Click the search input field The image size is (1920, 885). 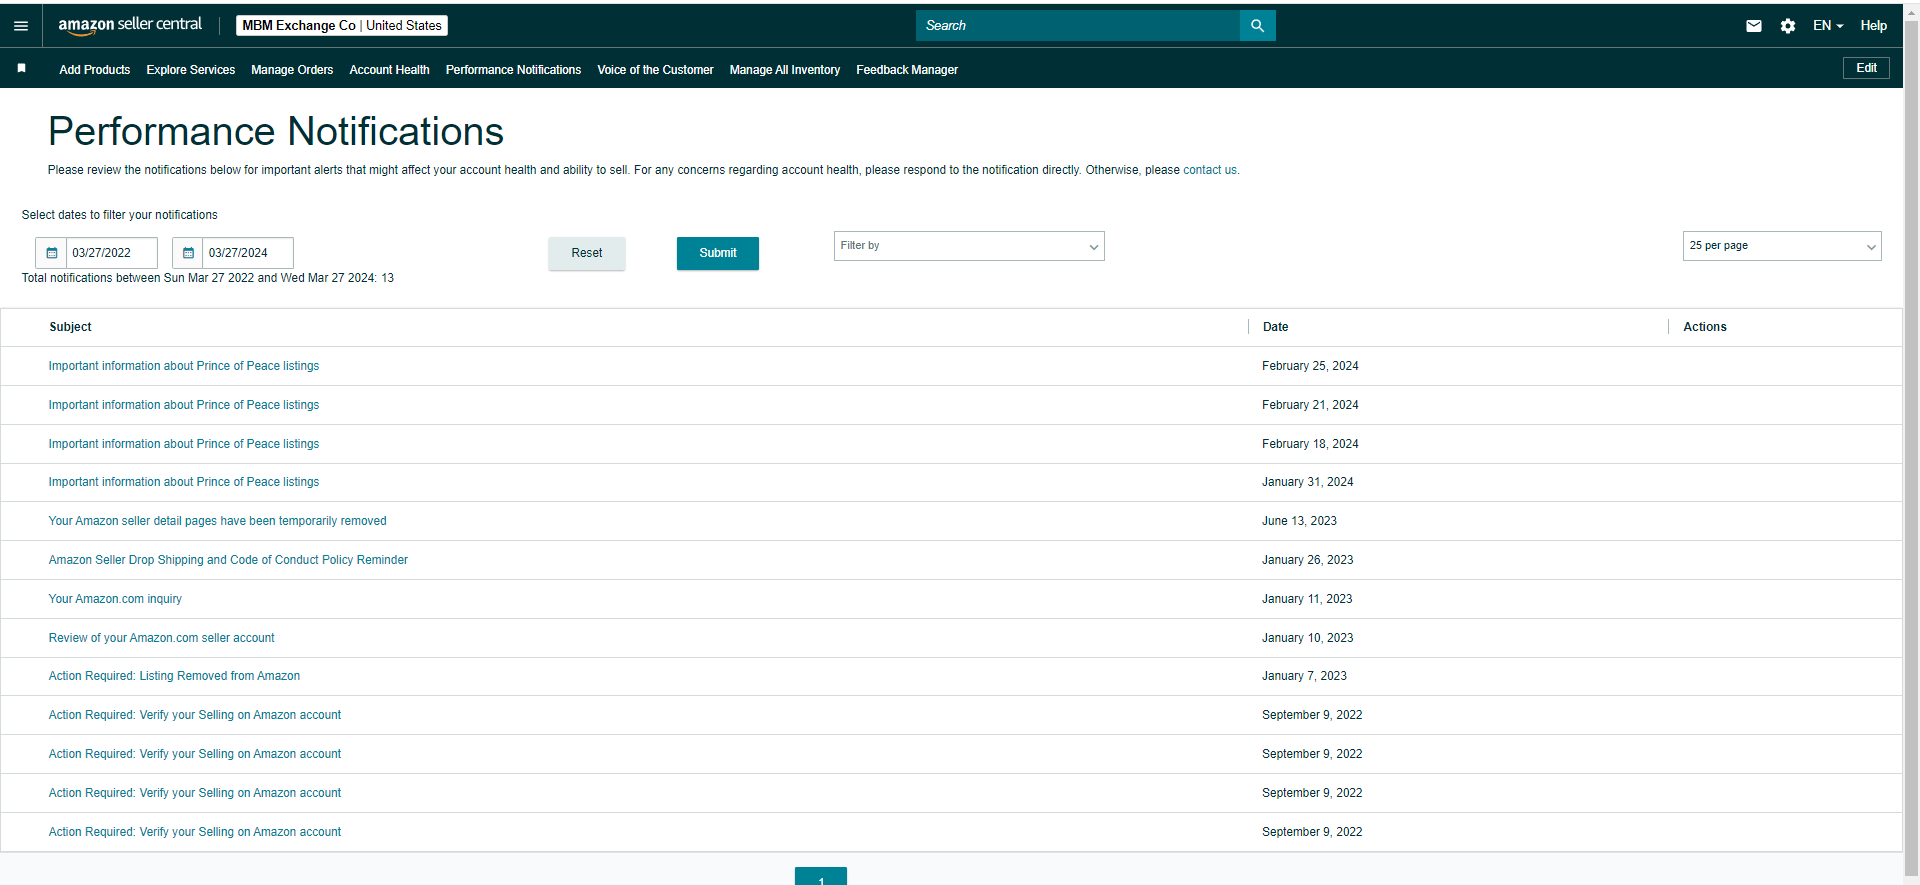click(x=1077, y=26)
